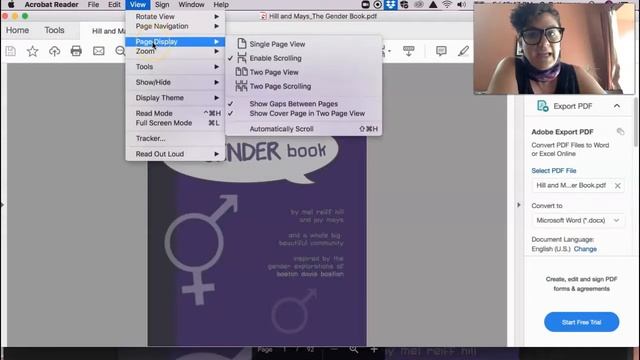
Task: Click the Single Page View icon
Action: pyautogui.click(x=242, y=44)
